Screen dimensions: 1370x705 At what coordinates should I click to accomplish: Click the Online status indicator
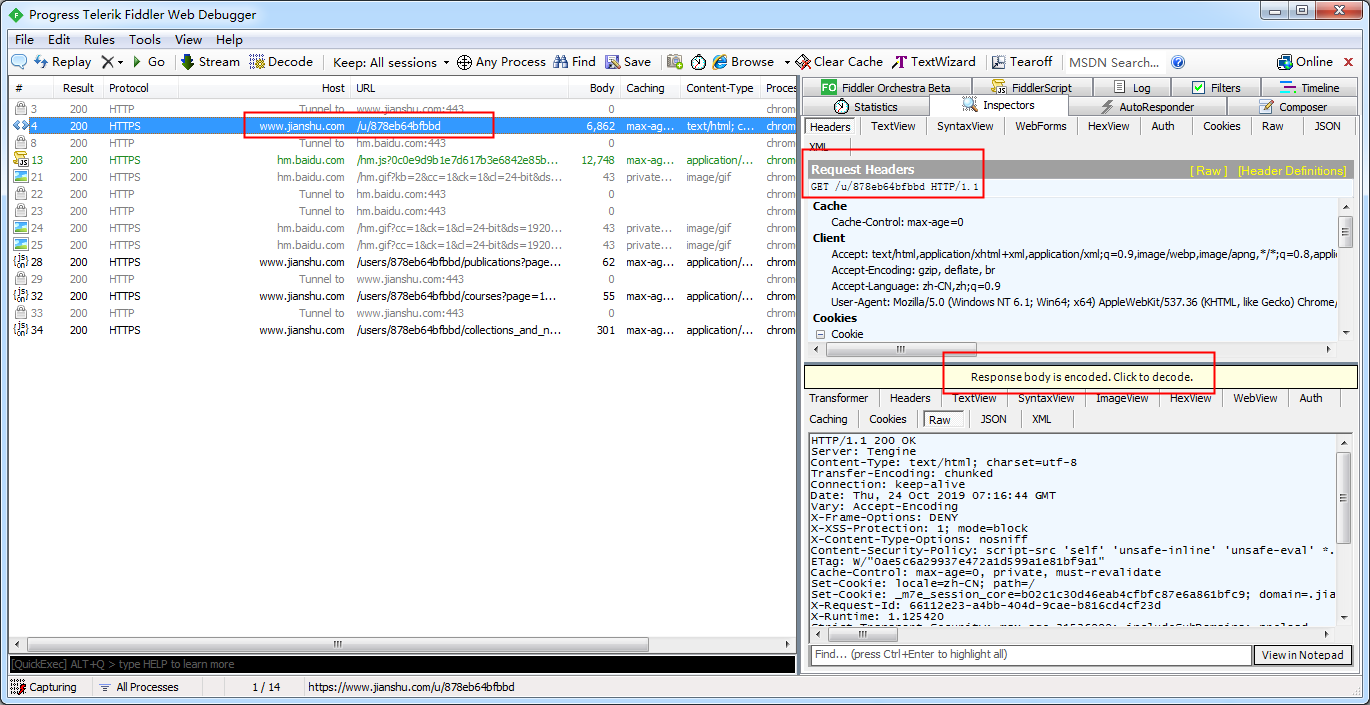point(1305,62)
